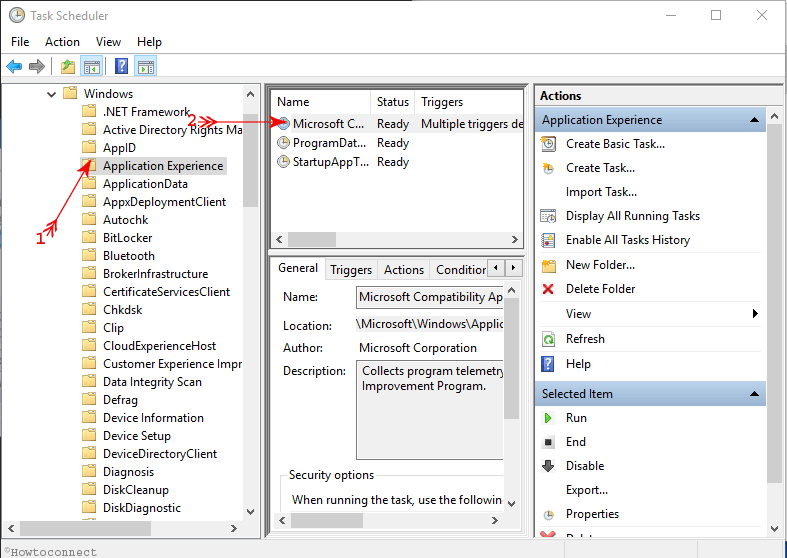Click the Application Experience folder icon
The height and width of the screenshot is (558, 787).
89,165
